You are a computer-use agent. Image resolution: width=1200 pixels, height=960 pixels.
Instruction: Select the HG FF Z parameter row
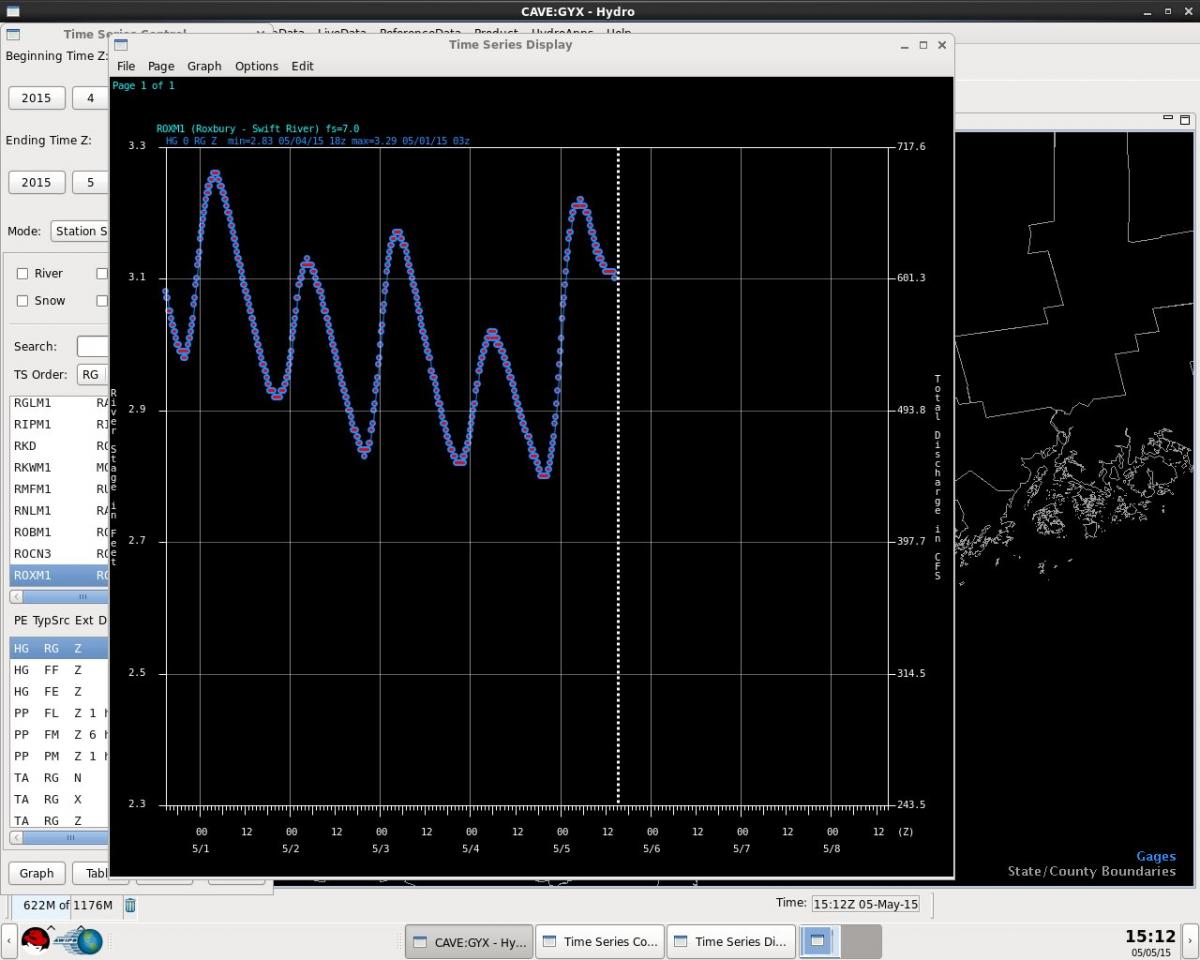coord(59,670)
